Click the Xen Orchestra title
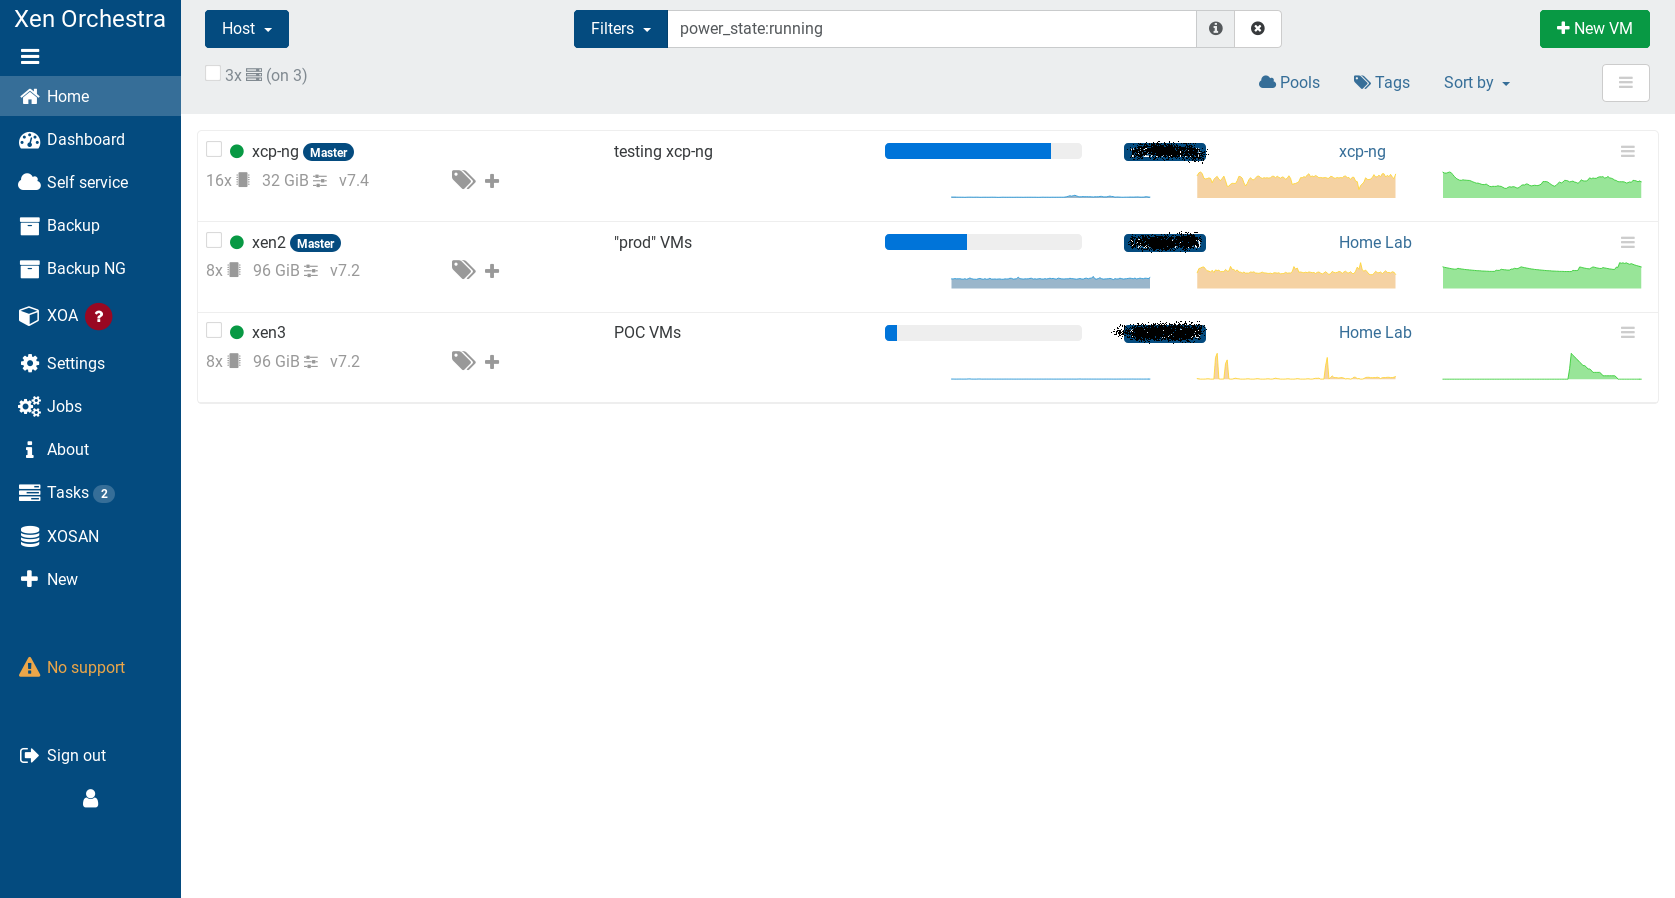 (x=90, y=19)
